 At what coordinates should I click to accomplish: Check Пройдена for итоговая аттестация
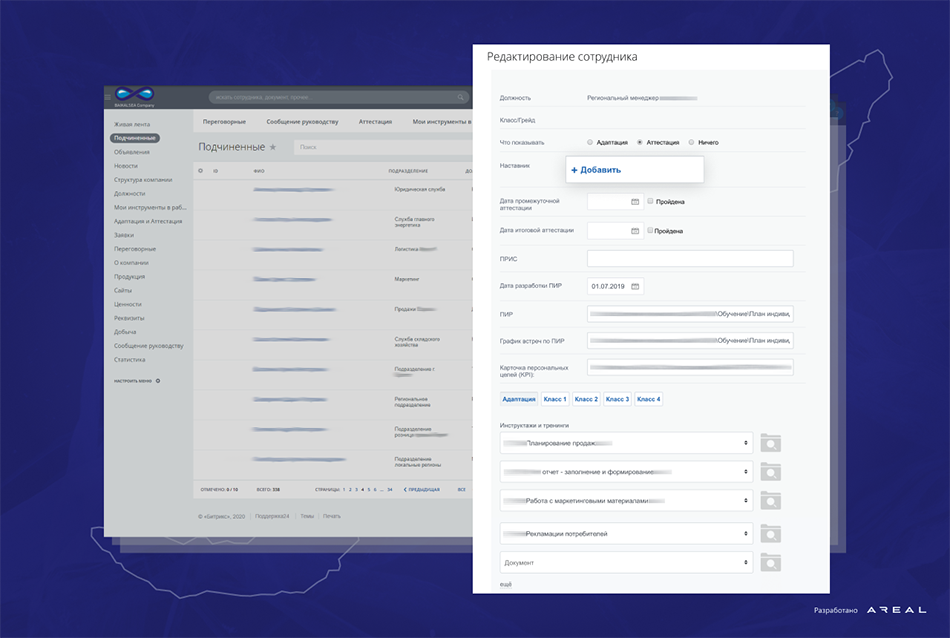[x=650, y=230]
